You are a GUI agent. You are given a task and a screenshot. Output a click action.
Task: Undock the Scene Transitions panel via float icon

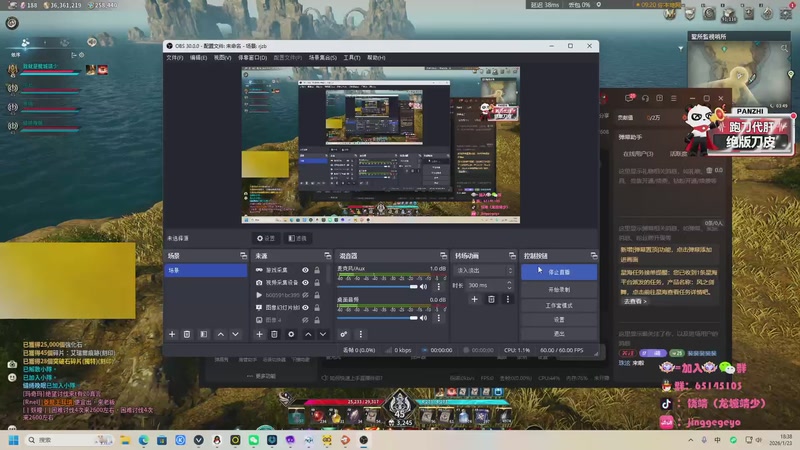coord(512,256)
